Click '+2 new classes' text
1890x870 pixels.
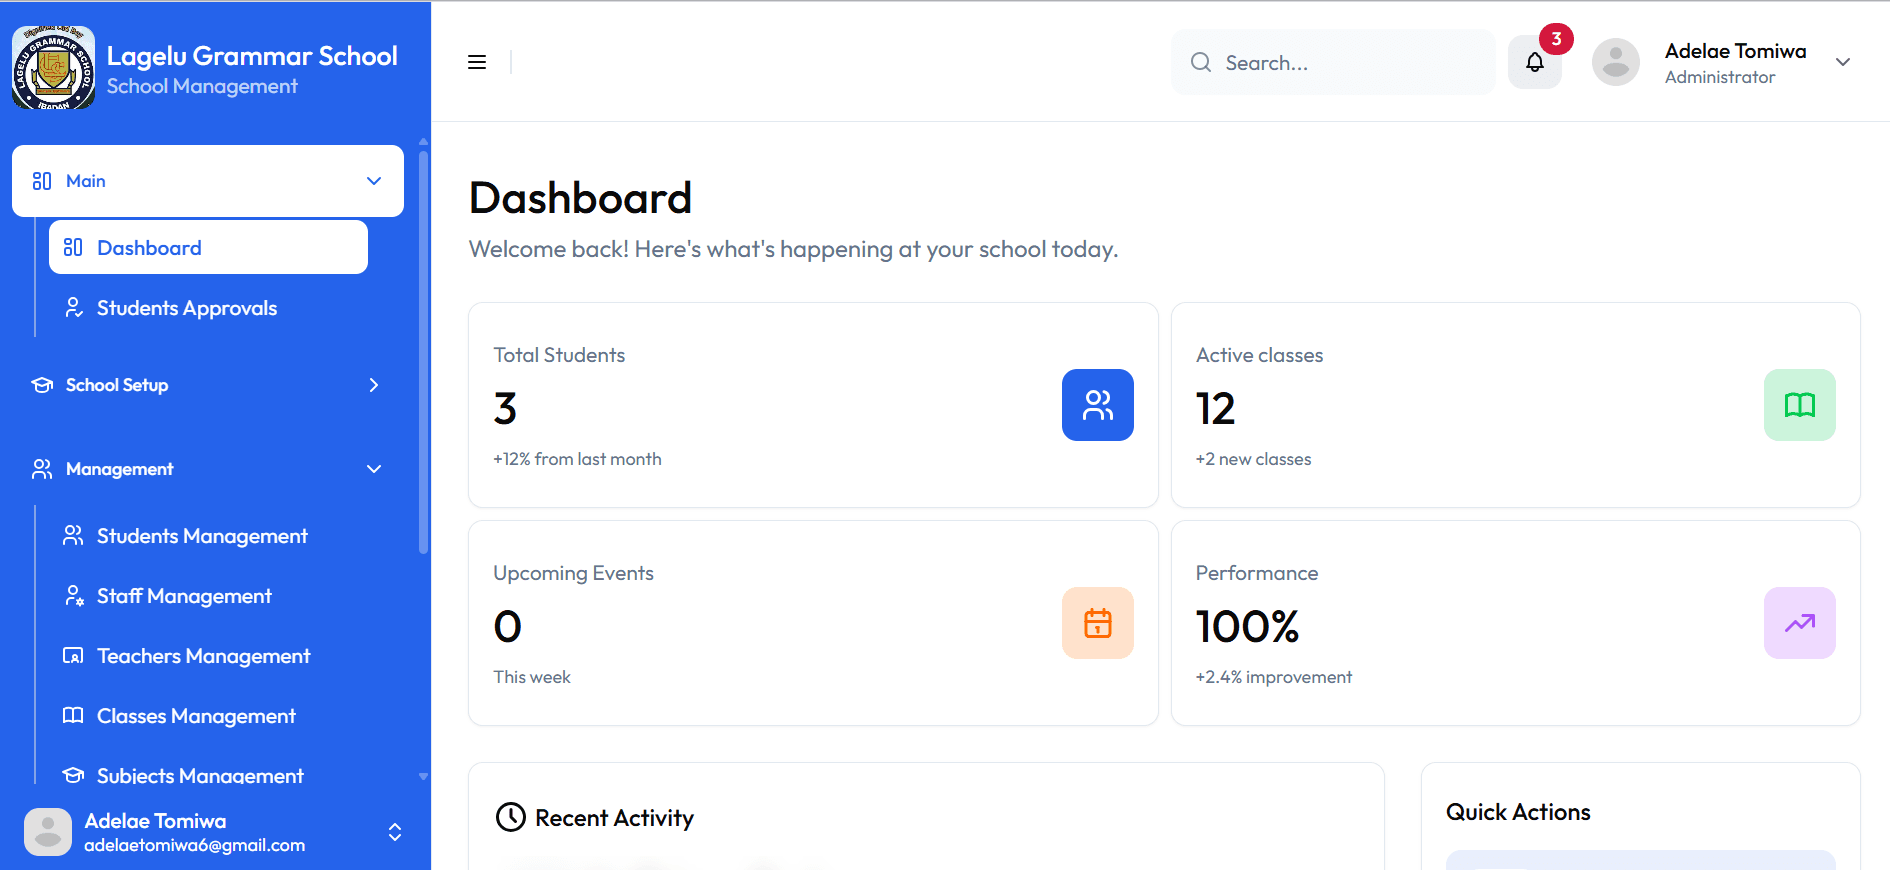[x=1254, y=459]
